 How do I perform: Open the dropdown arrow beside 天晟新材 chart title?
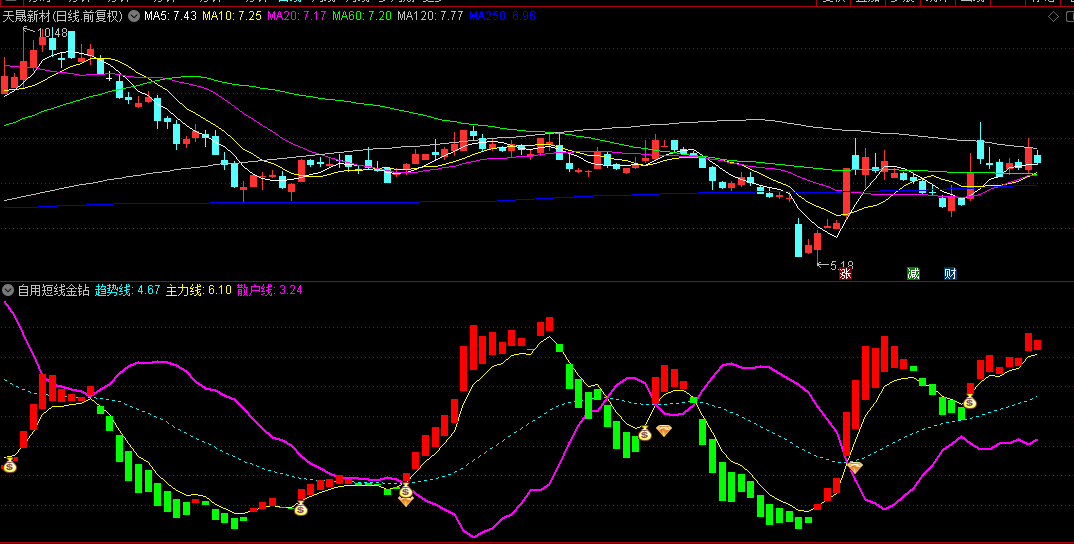point(134,16)
